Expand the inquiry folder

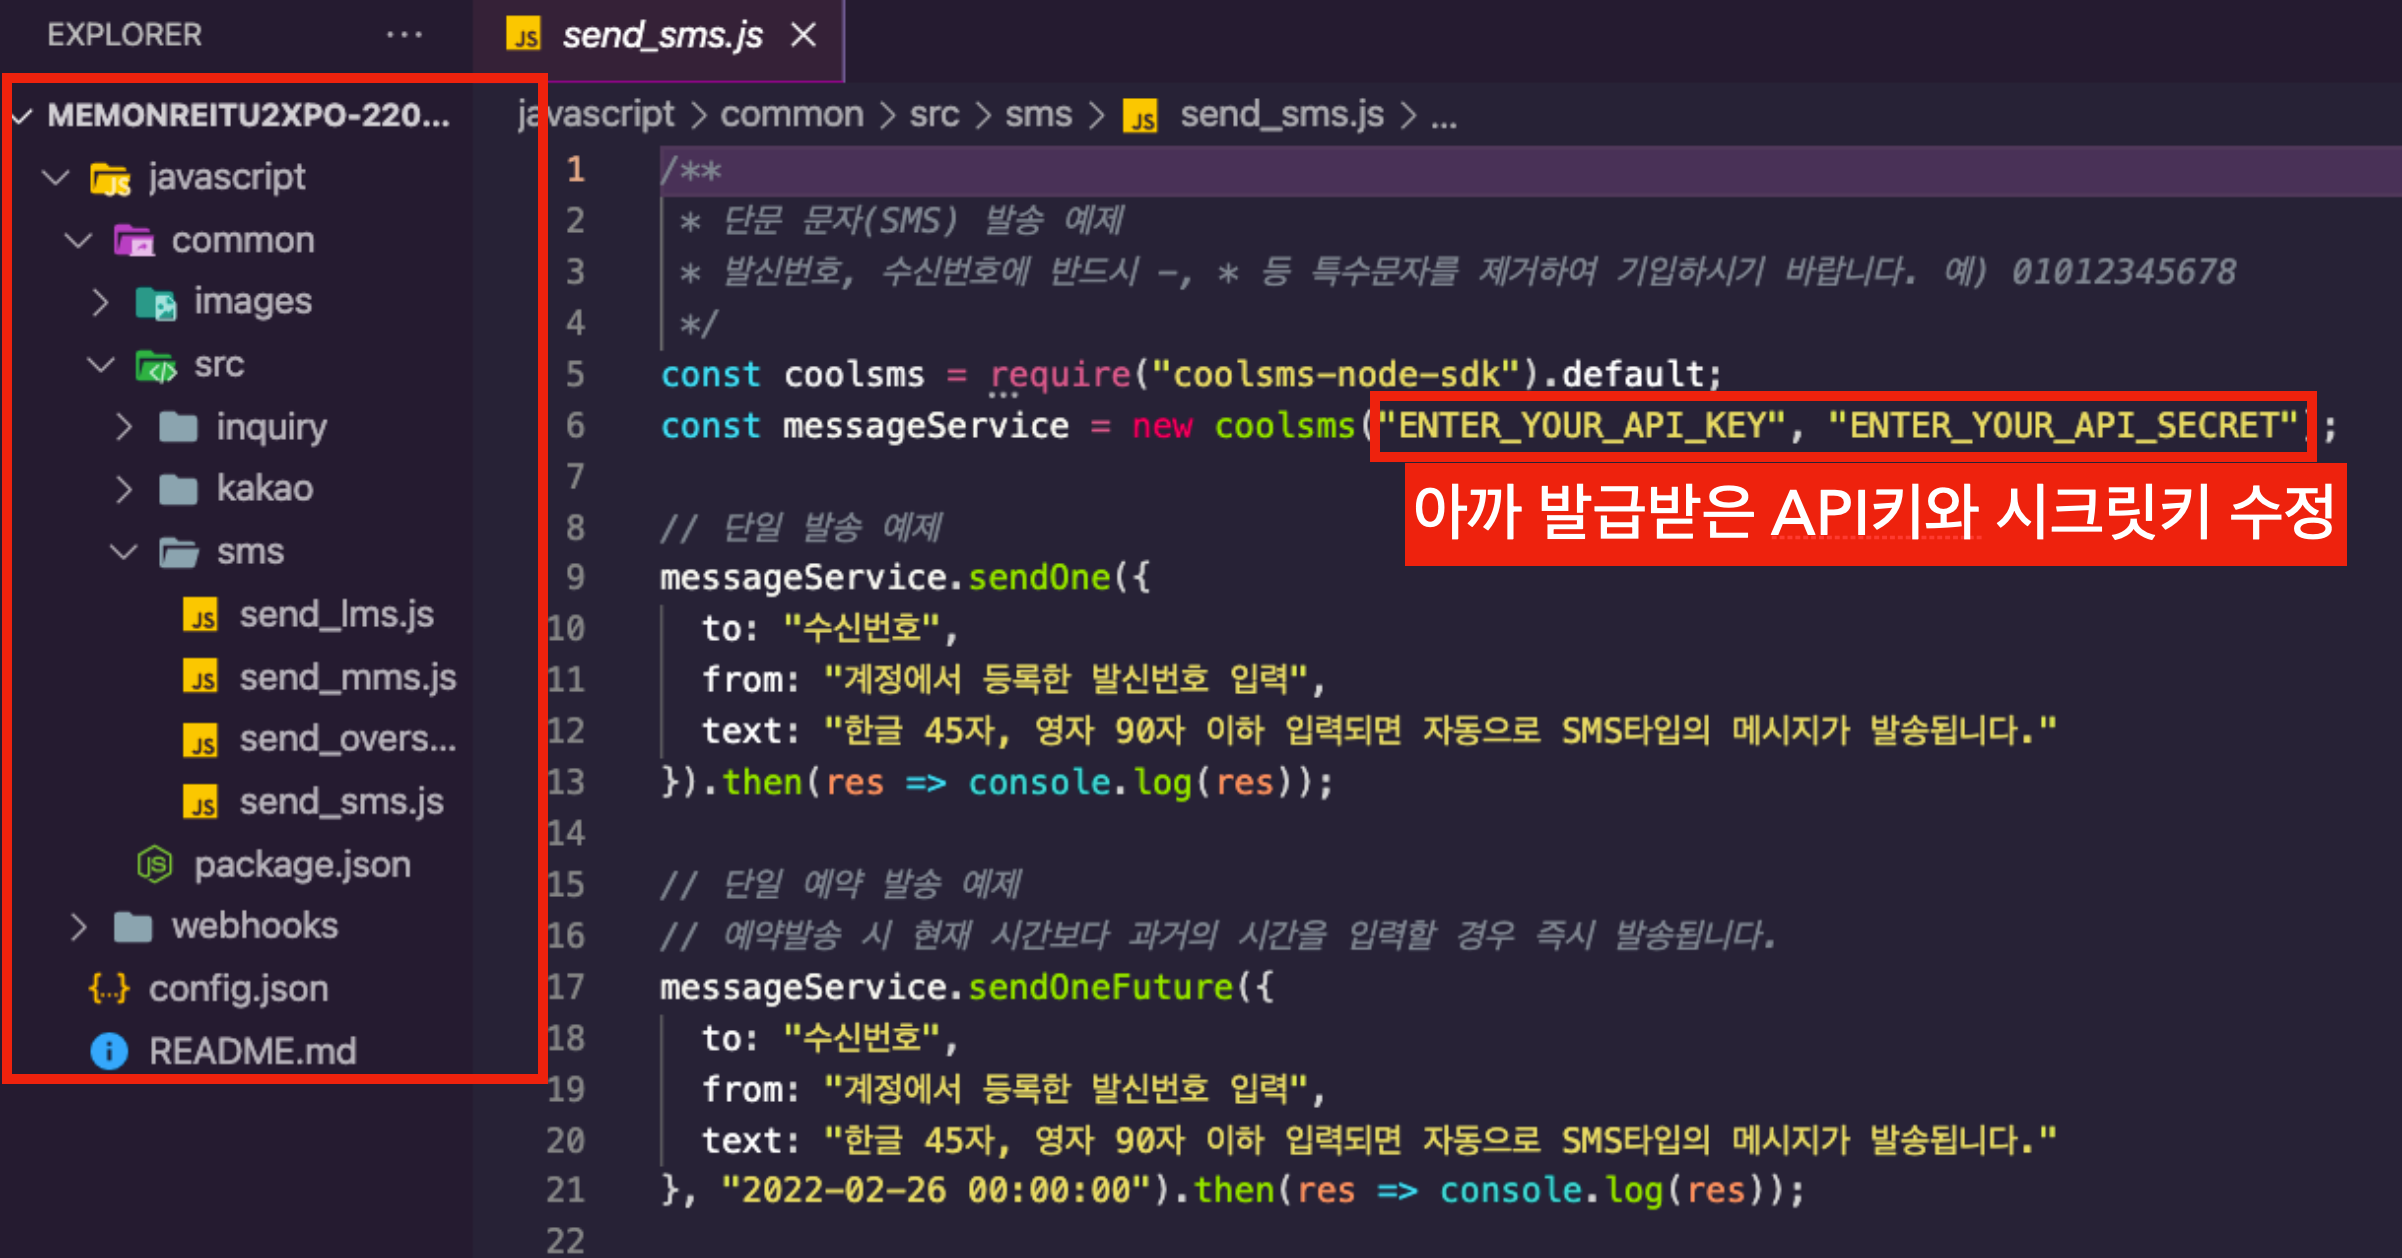pyautogui.click(x=123, y=427)
